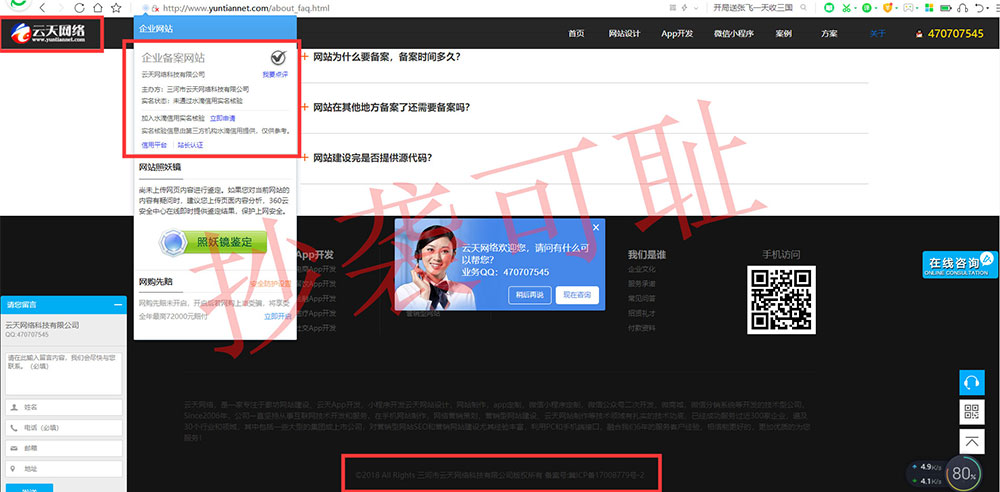
Task: Expand the undo arrow dropdown
Action: pos(990,9)
